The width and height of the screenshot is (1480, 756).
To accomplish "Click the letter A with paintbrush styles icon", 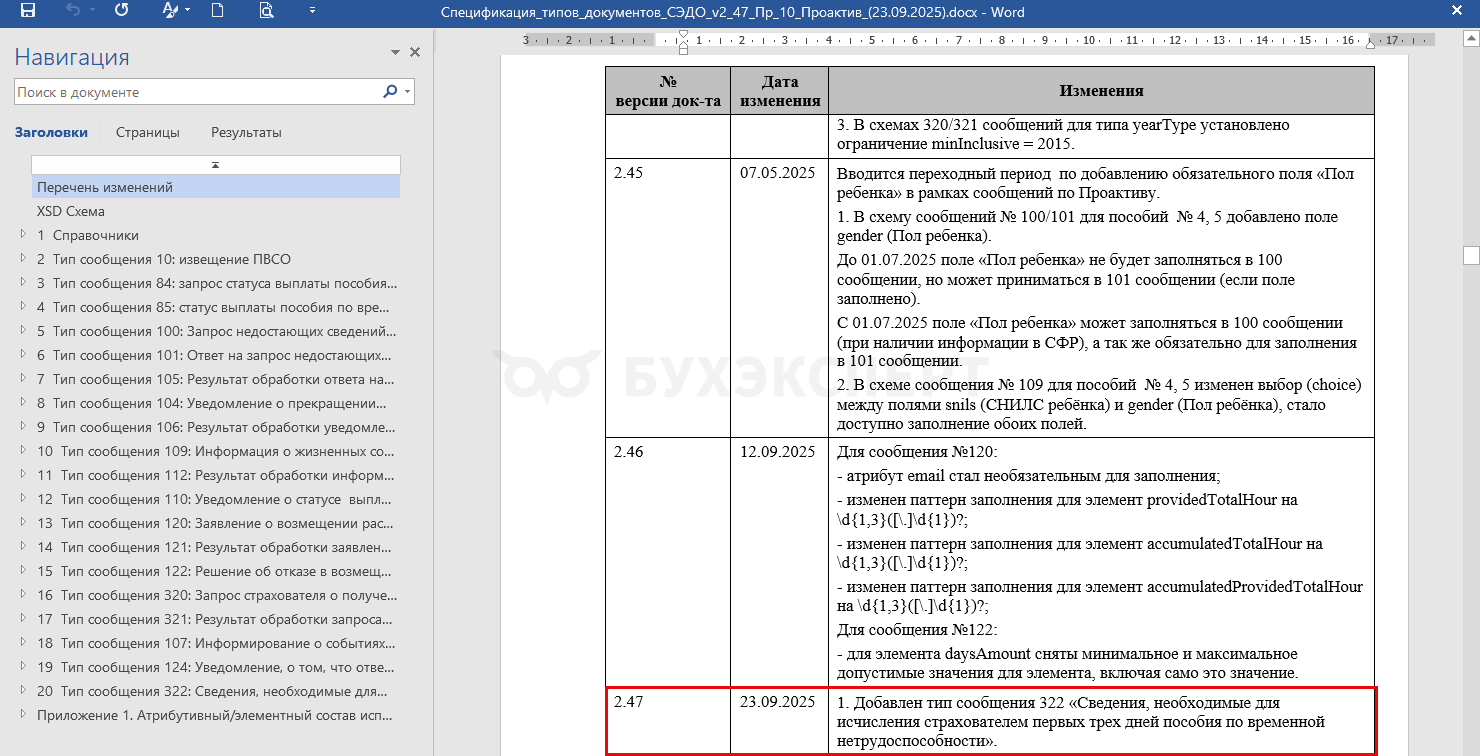I will tap(169, 11).
